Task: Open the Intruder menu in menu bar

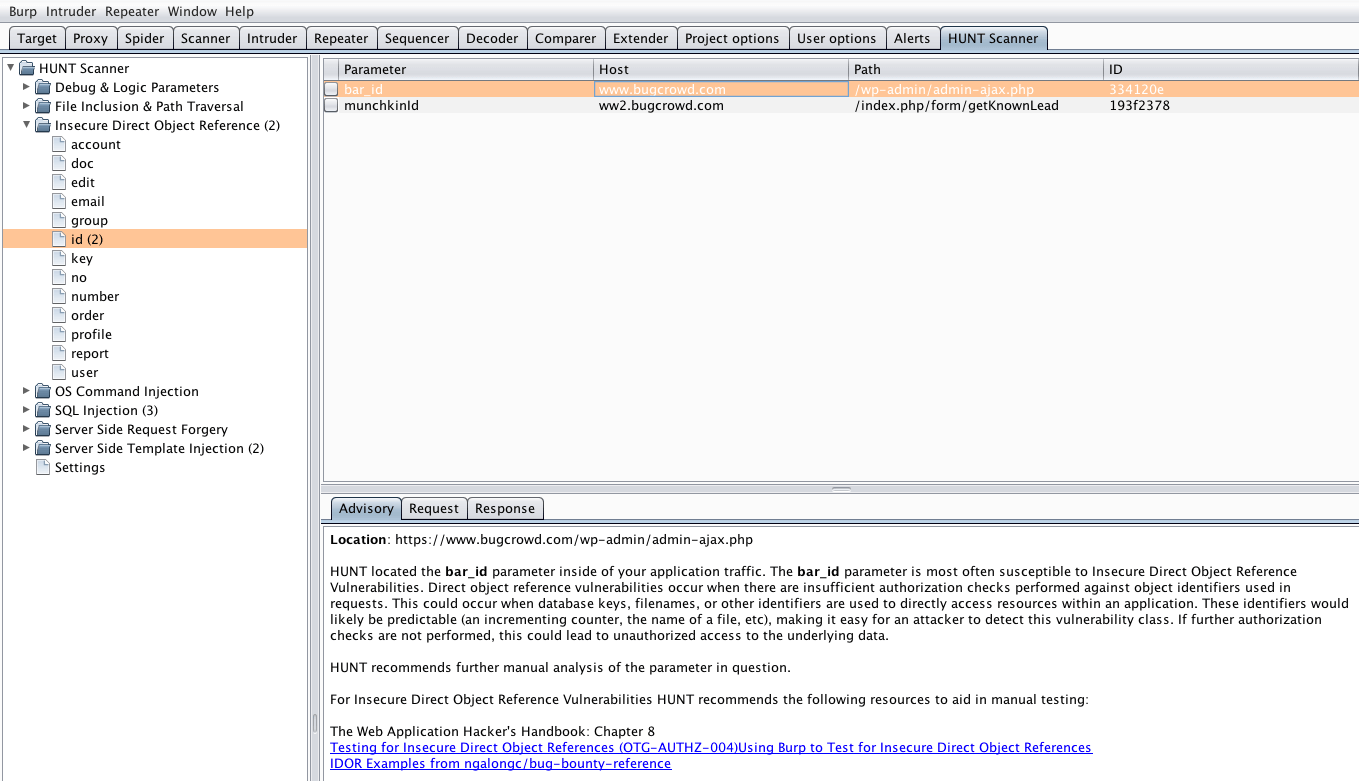Action: click(71, 11)
